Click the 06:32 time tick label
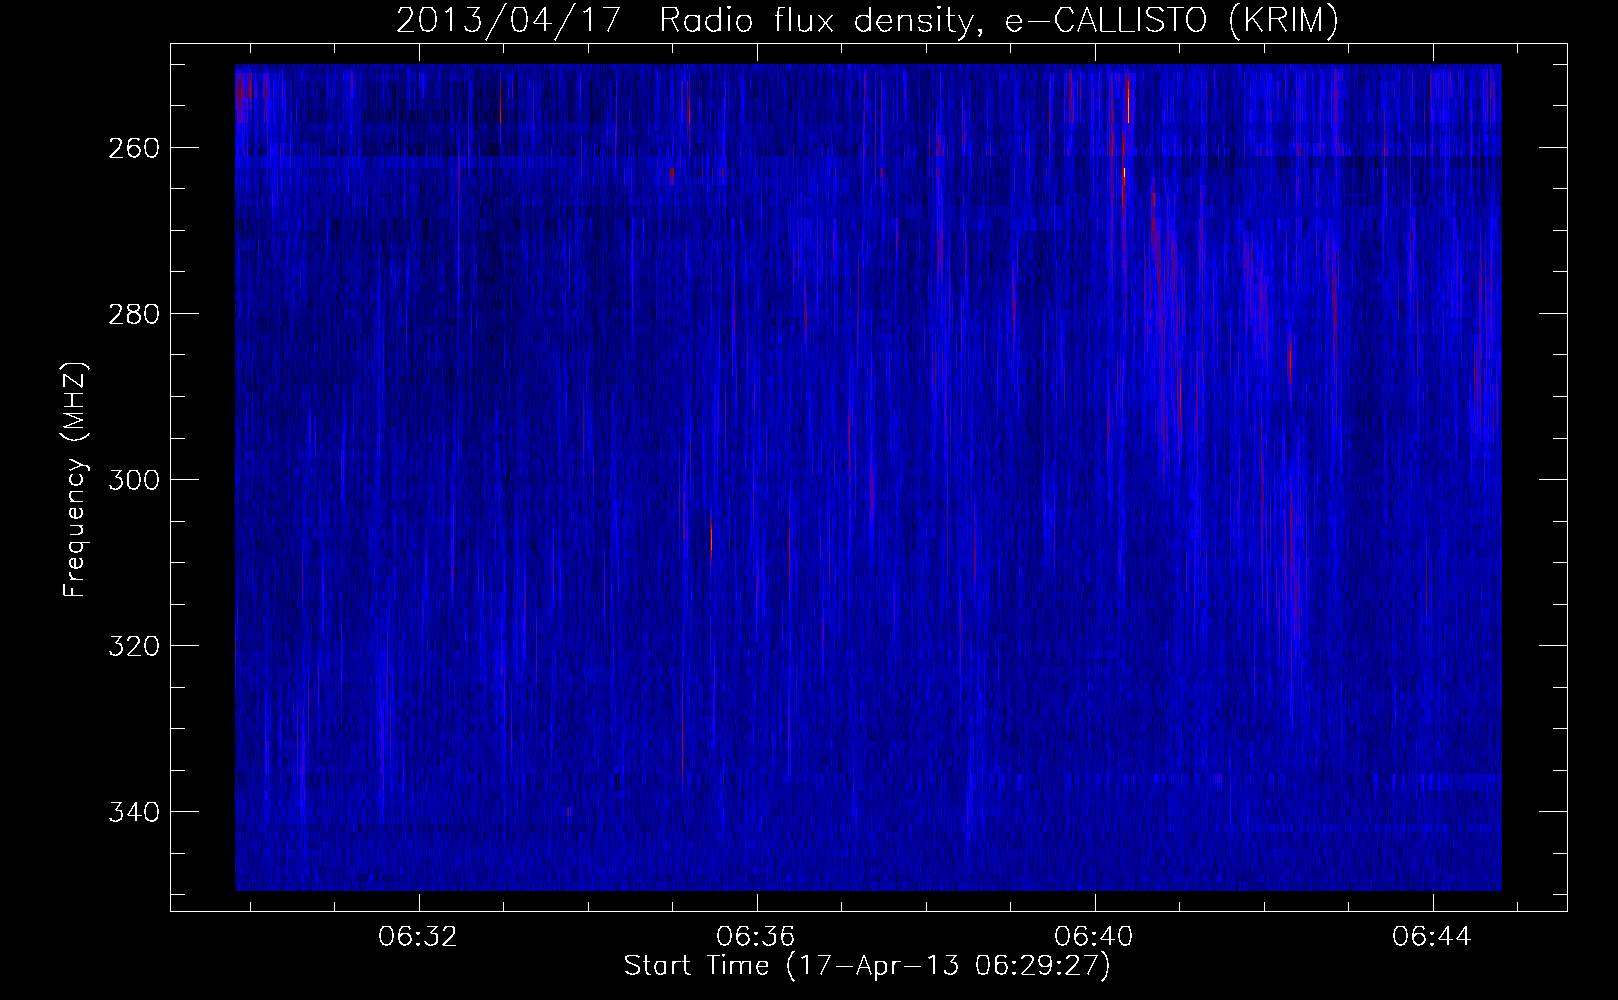 click(x=418, y=937)
